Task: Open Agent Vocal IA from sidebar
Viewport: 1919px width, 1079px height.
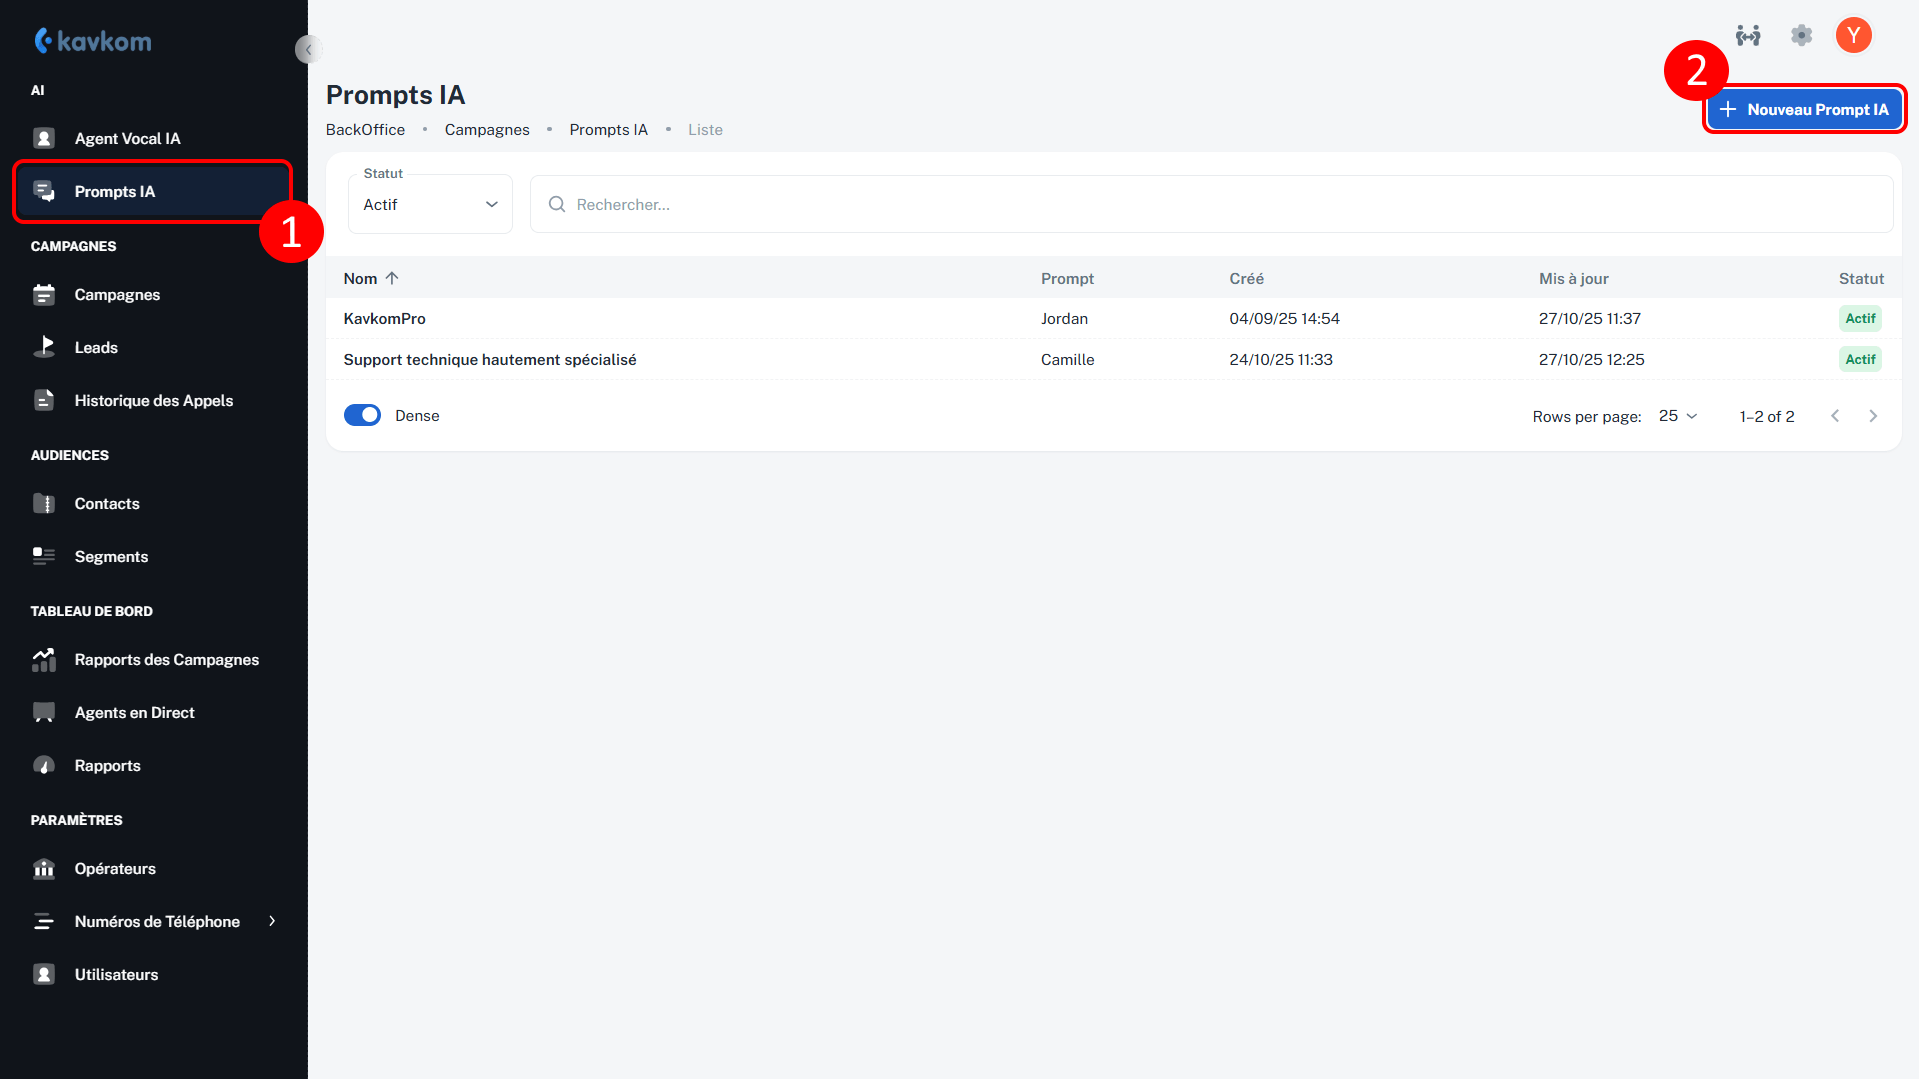Action: coord(127,139)
